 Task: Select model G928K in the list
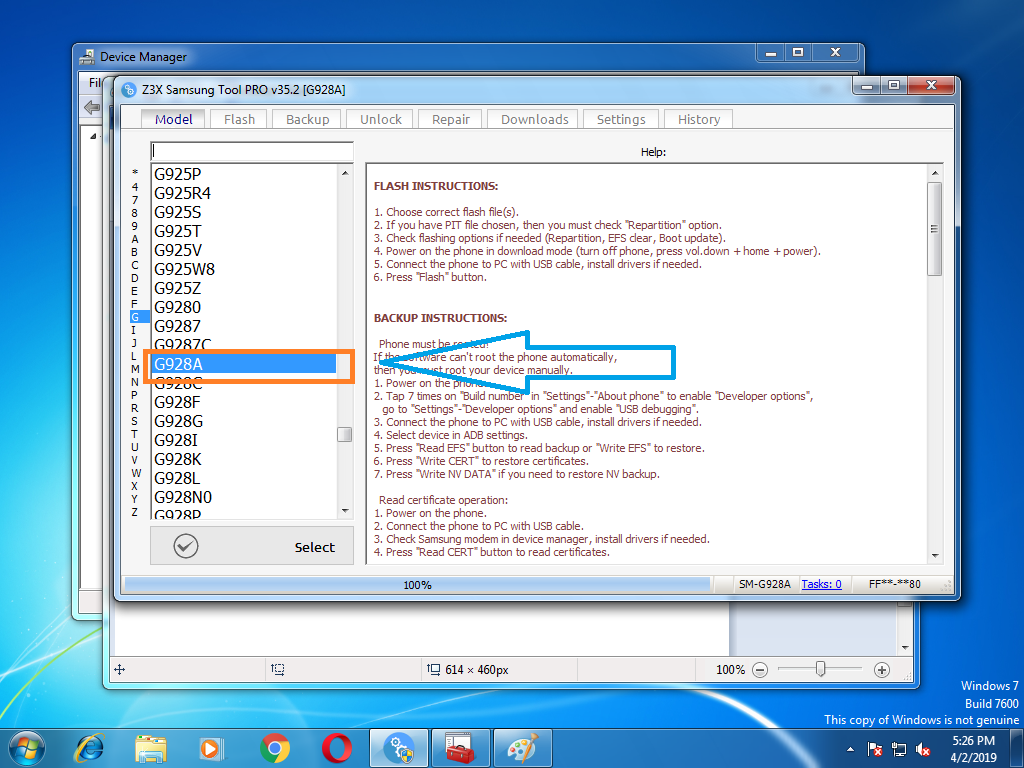tap(244, 458)
